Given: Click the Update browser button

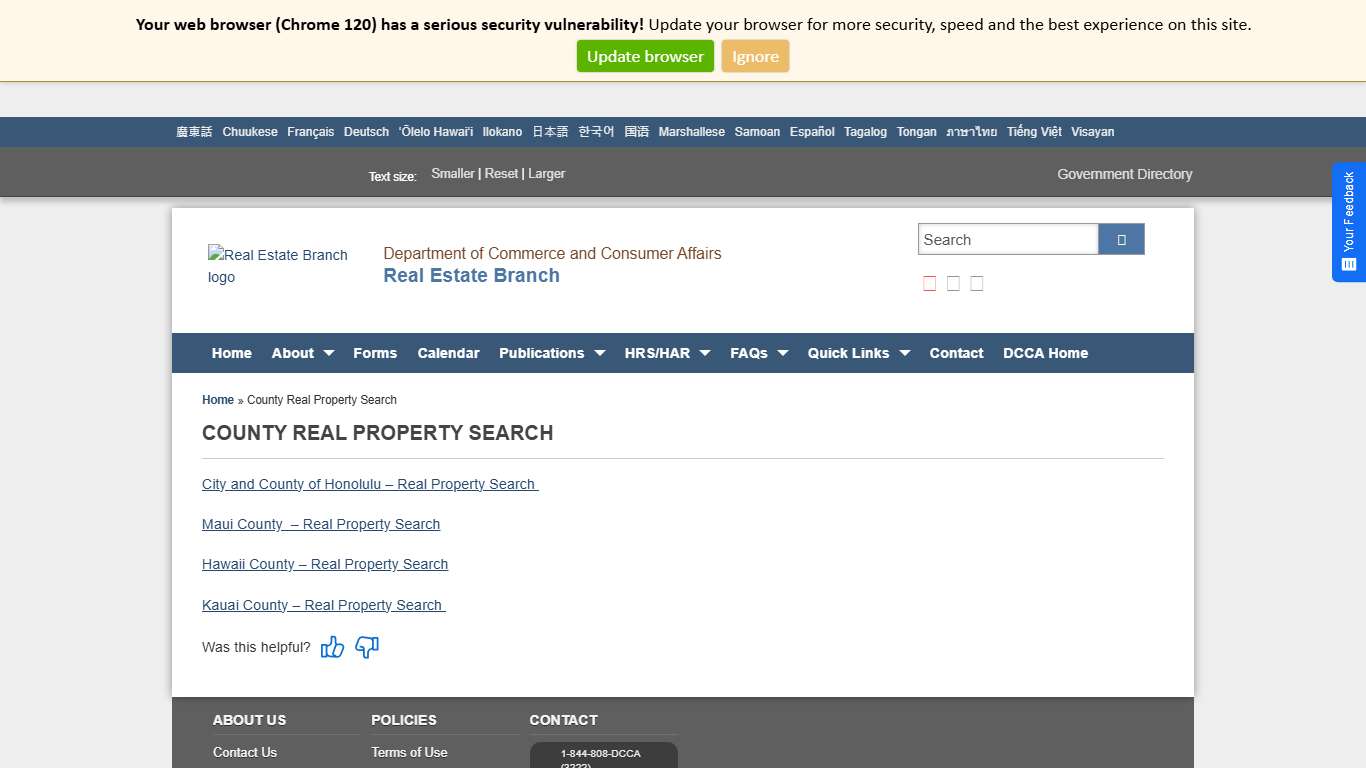Looking at the screenshot, I should pyautogui.click(x=645, y=56).
